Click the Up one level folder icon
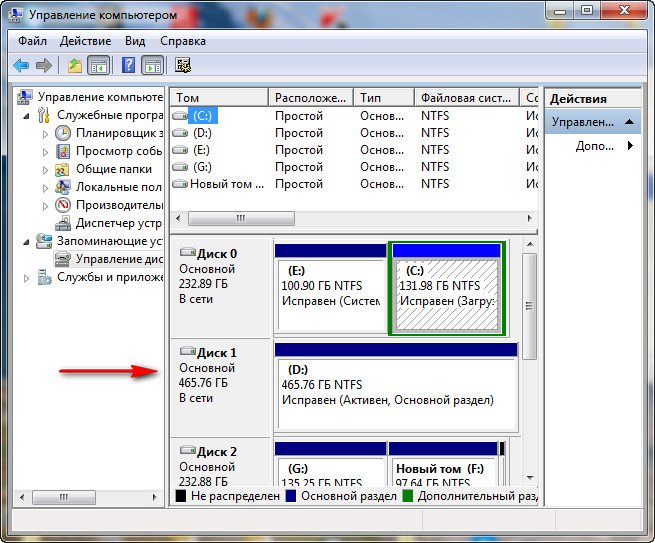The width and height of the screenshot is (655, 543). [x=74, y=66]
